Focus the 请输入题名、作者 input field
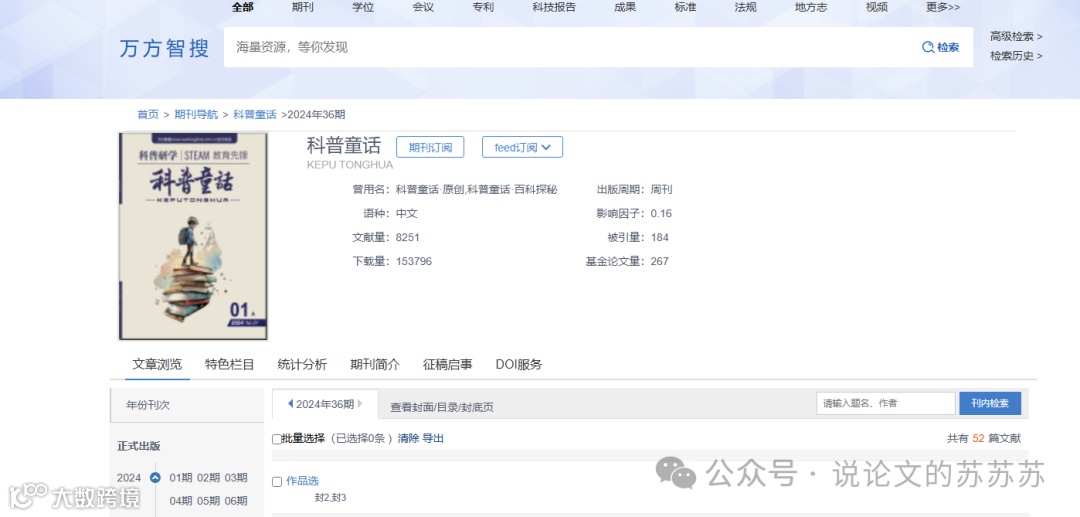This screenshot has height=517, width=1080. 886,403
